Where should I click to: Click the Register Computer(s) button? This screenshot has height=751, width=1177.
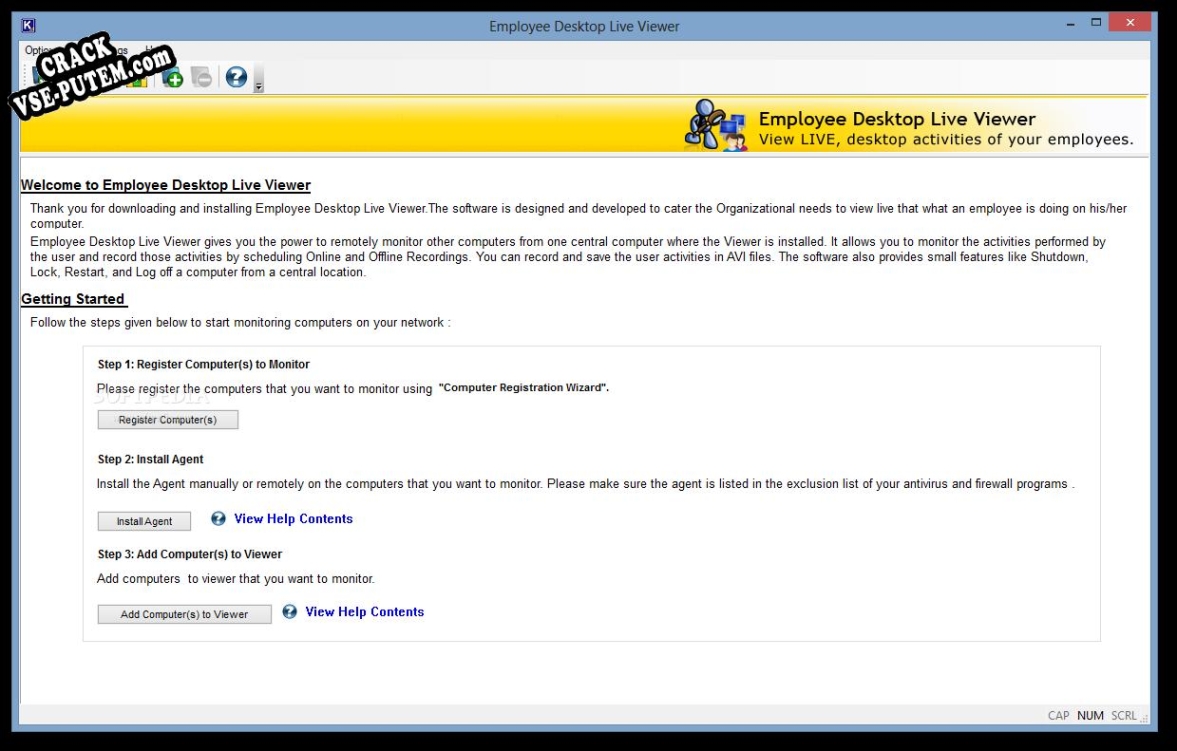[168, 420]
